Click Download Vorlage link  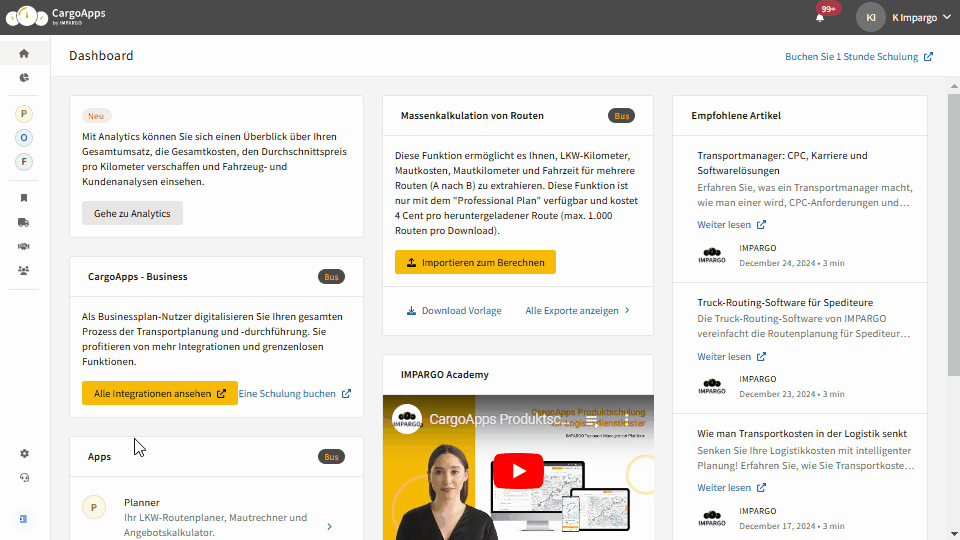tap(454, 310)
